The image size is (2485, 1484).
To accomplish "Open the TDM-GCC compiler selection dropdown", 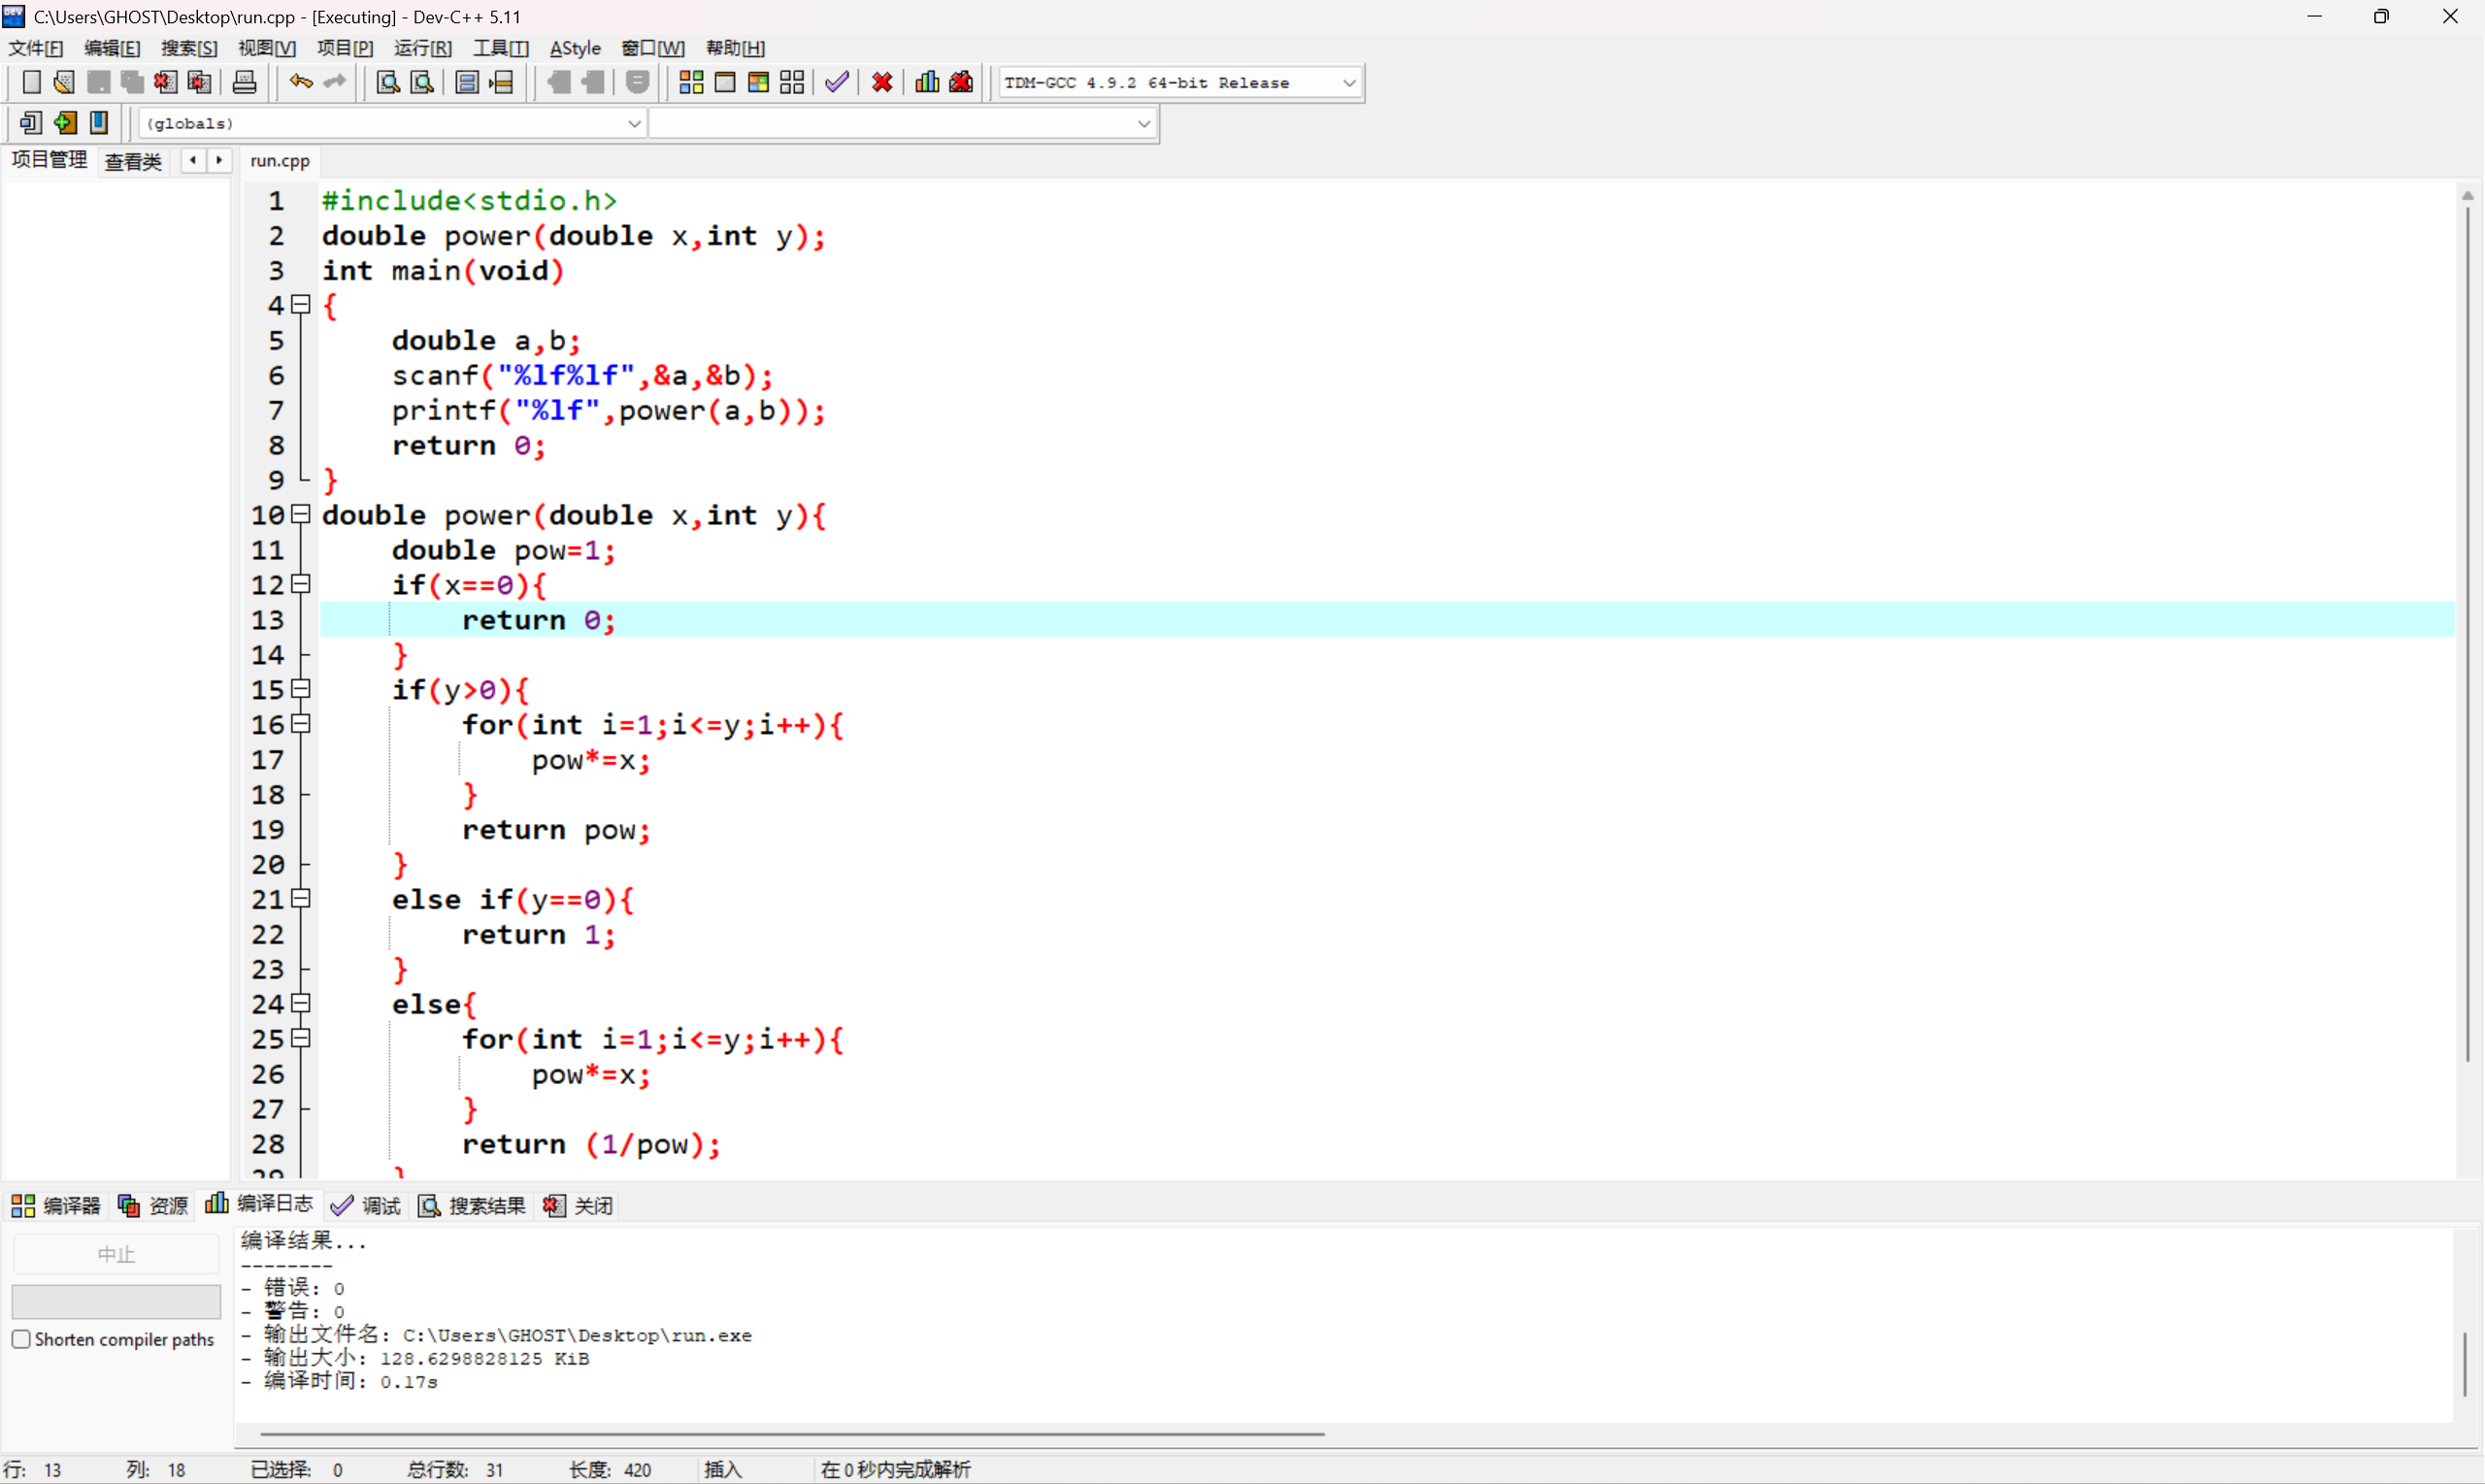I will tap(1180, 83).
